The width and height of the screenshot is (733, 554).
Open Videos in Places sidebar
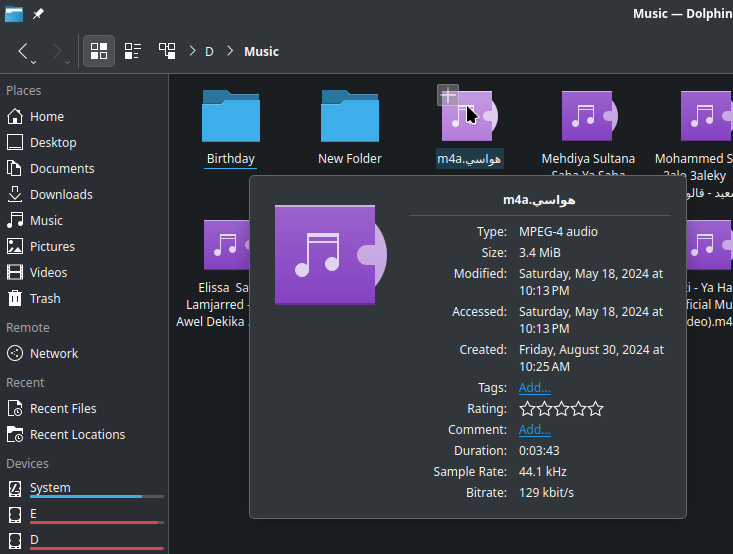click(84, 273)
